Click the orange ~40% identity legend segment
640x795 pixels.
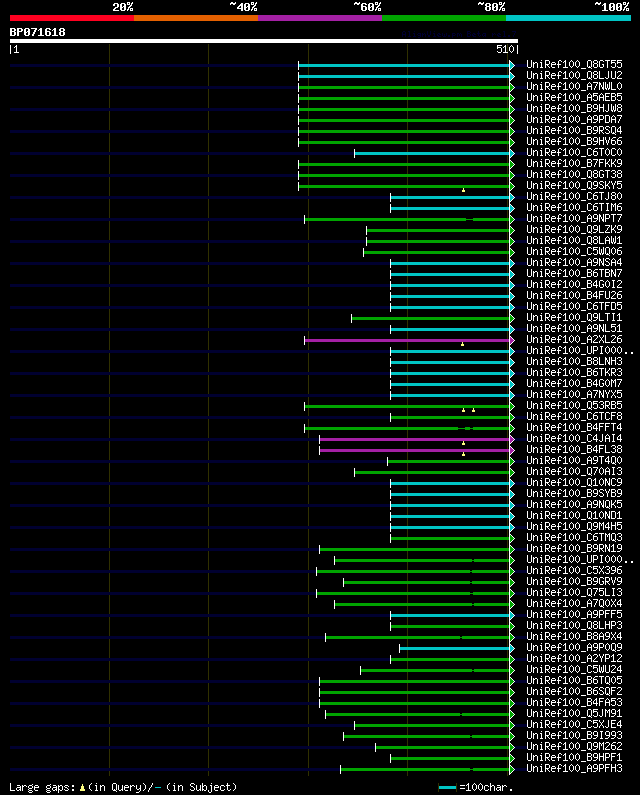(196, 18)
